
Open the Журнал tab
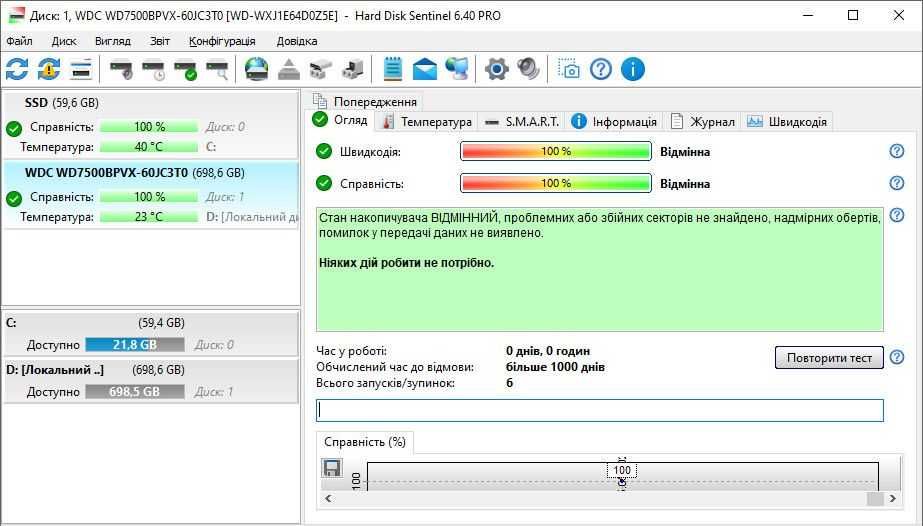coord(702,122)
